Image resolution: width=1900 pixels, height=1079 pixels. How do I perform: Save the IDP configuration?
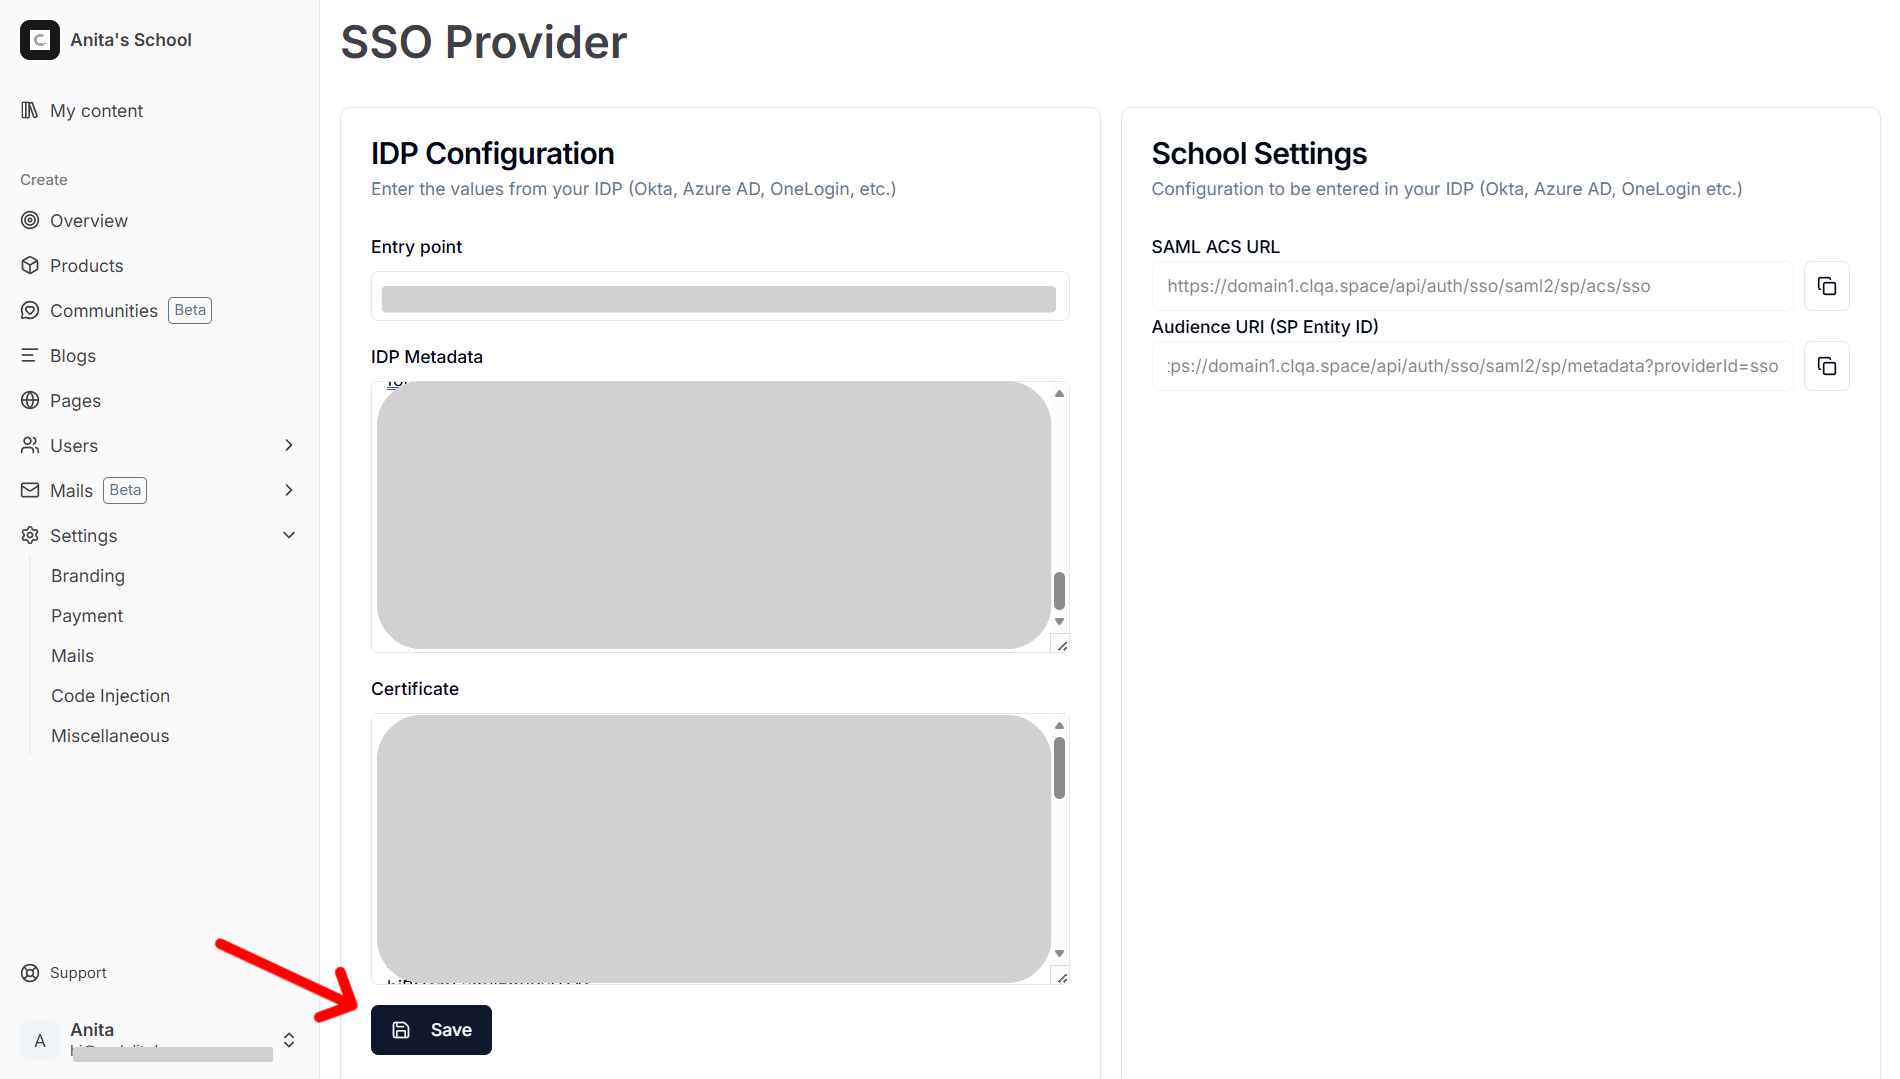pos(431,1029)
